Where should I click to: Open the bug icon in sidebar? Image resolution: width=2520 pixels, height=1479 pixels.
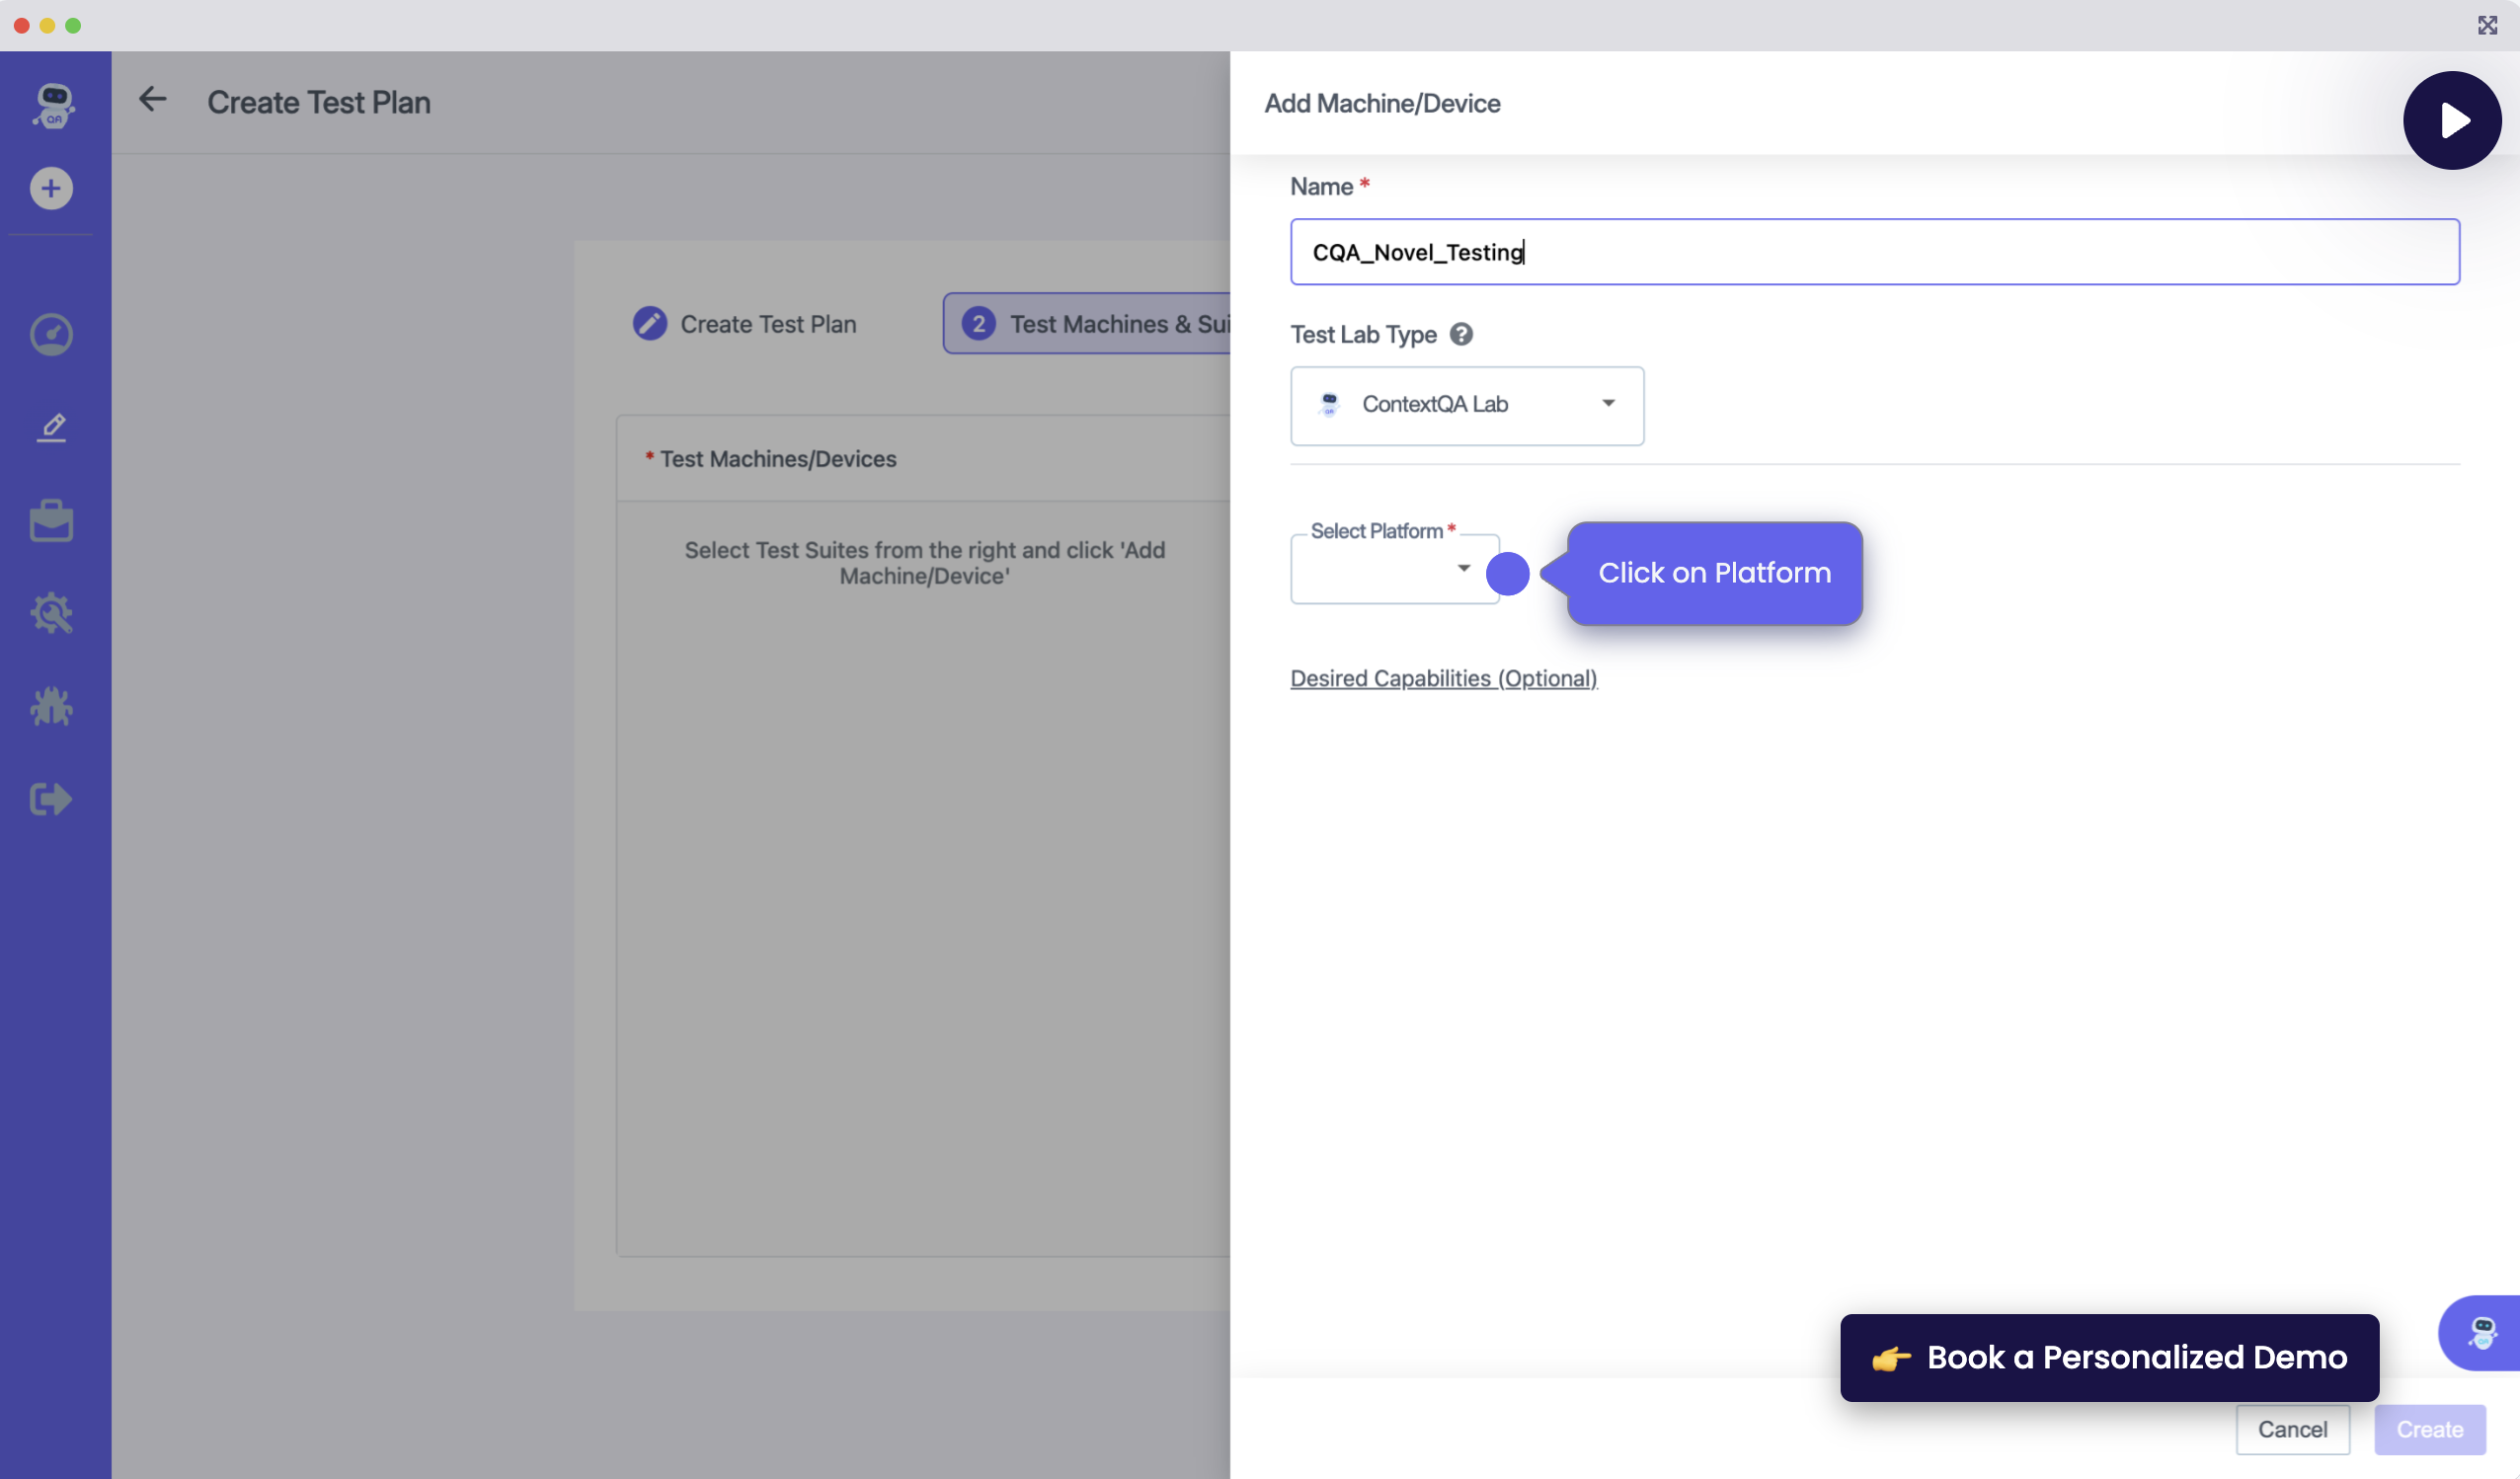[51, 706]
